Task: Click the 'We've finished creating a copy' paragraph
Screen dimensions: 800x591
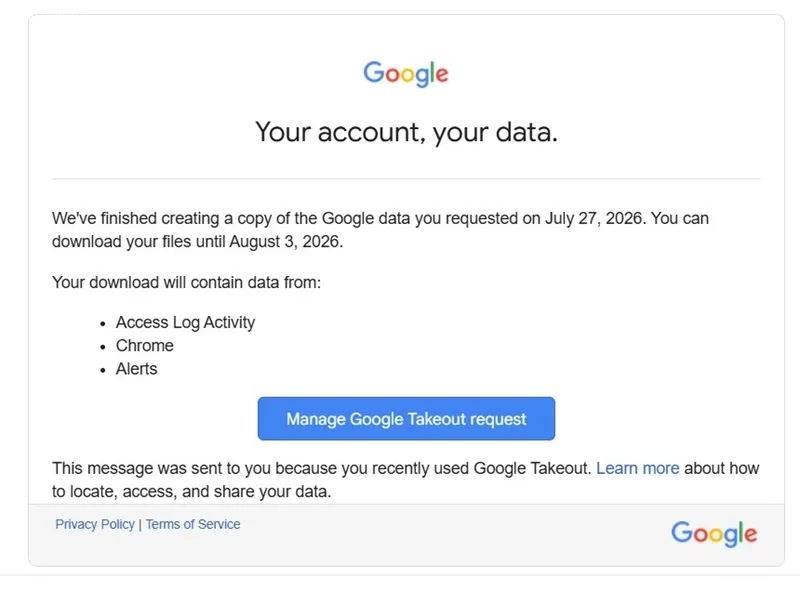Action: point(380,230)
